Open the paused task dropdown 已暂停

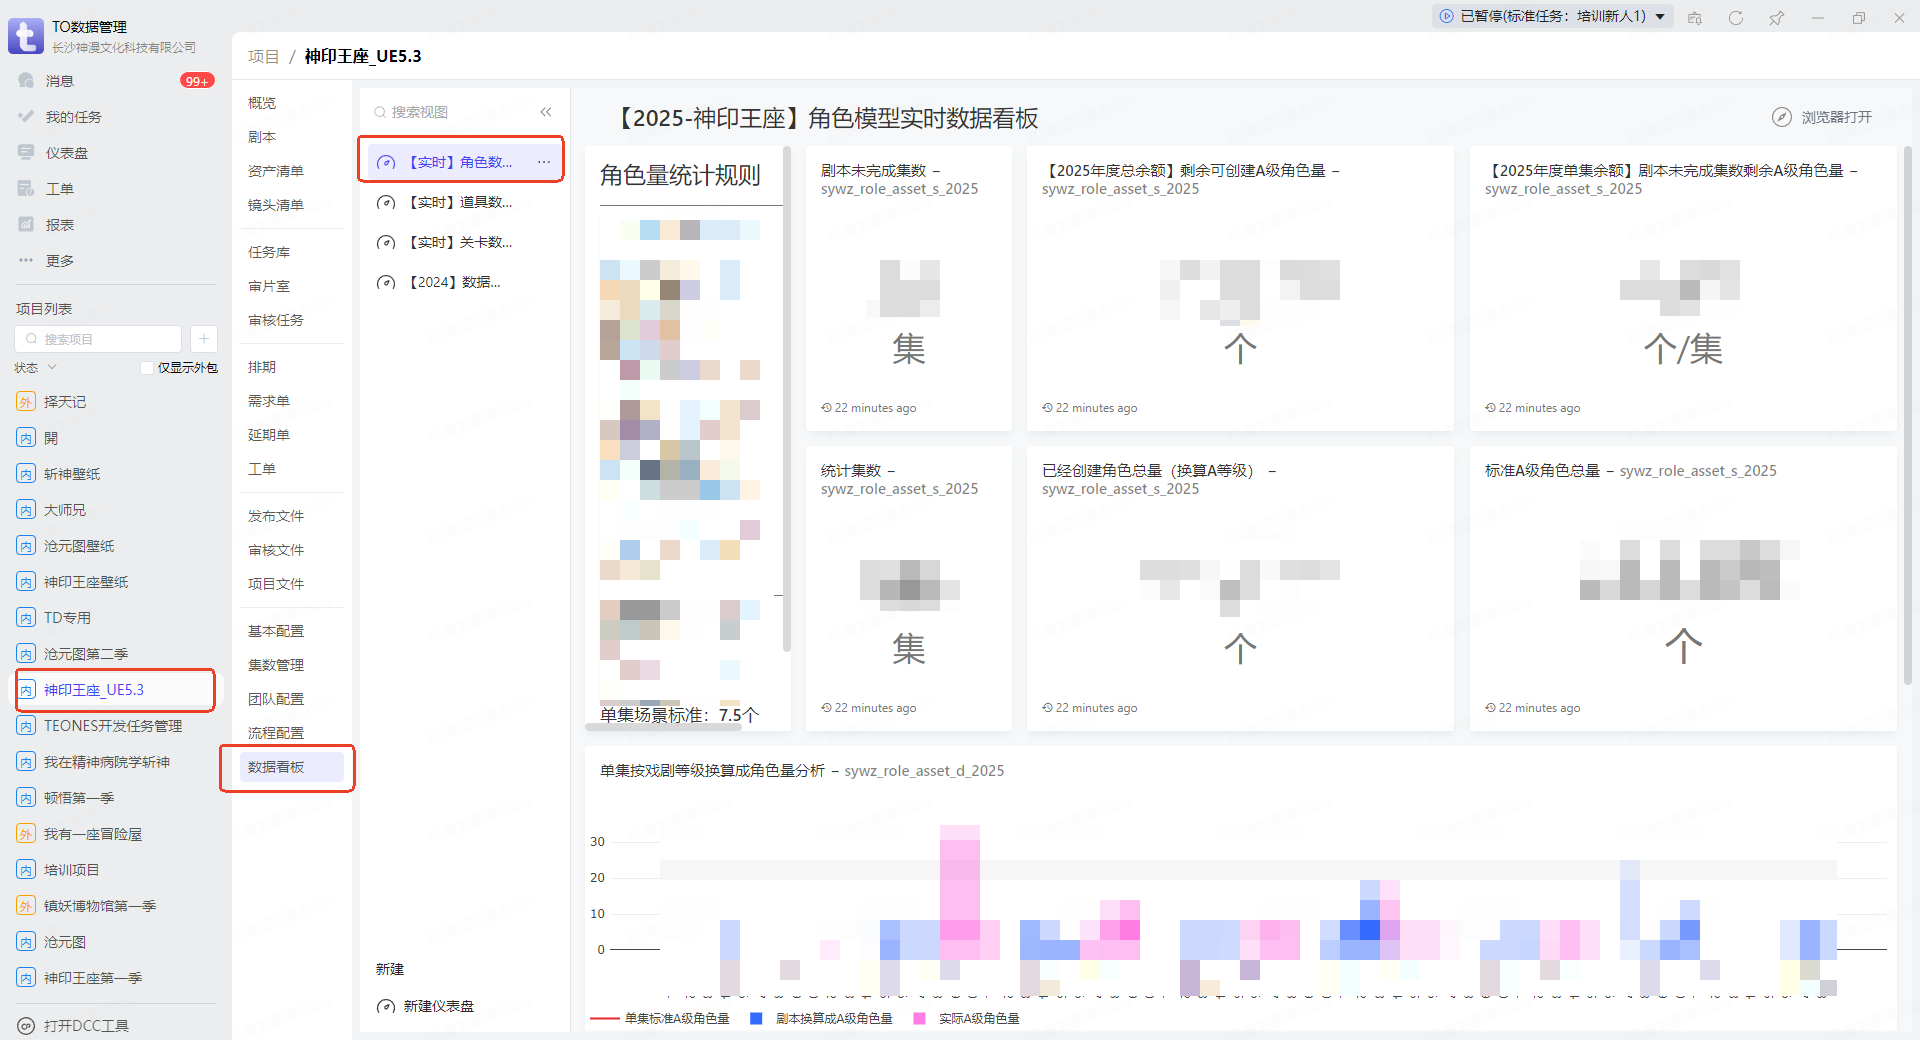click(1552, 16)
